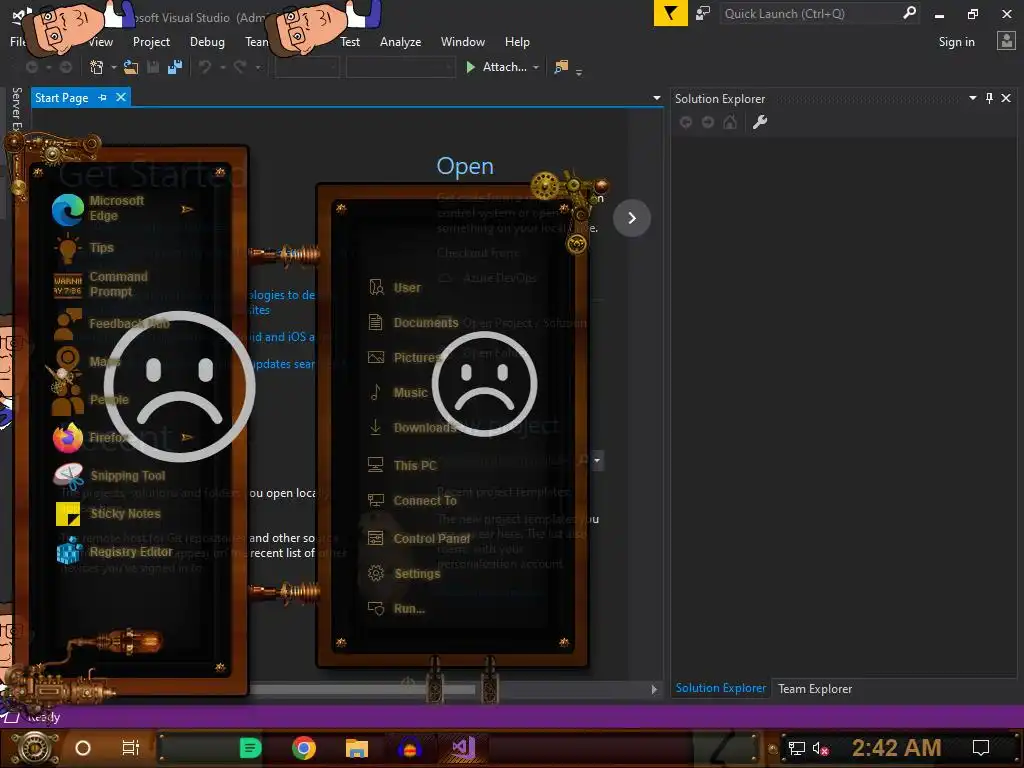
Task: Open the Window menu
Action: [462, 42]
